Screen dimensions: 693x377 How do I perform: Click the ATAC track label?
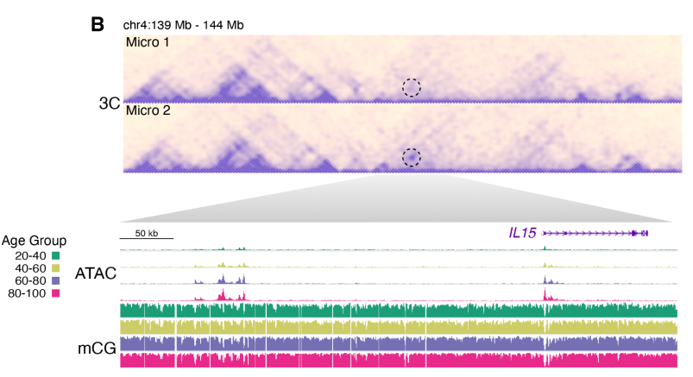pyautogui.click(x=96, y=274)
